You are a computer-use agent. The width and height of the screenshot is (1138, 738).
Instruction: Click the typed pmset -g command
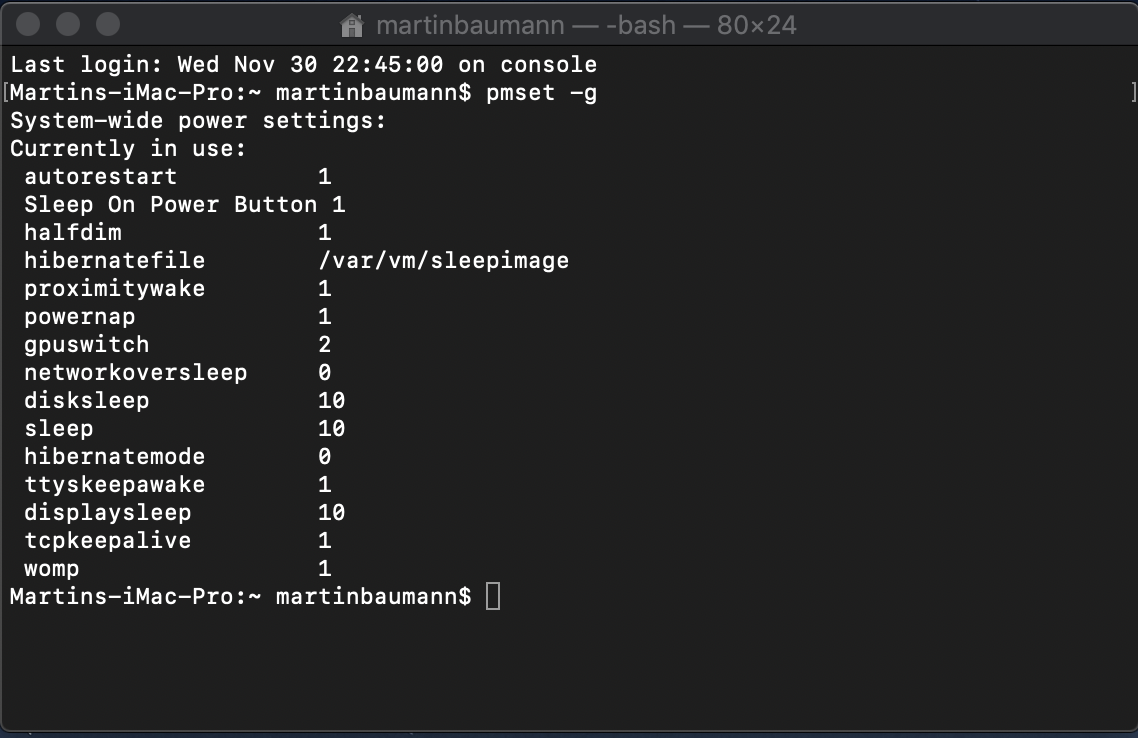pos(542,94)
